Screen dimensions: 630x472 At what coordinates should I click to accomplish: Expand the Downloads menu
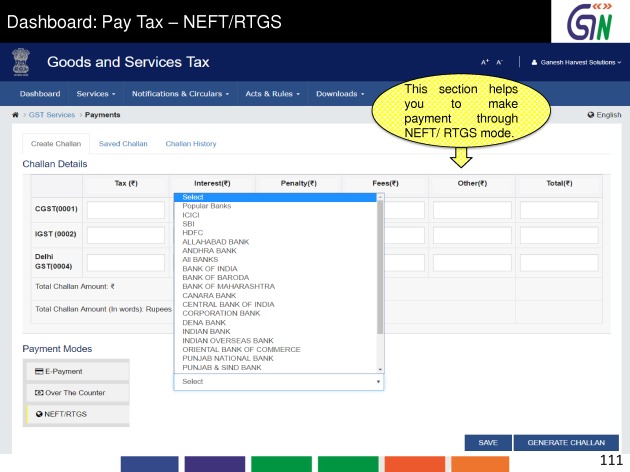340,94
